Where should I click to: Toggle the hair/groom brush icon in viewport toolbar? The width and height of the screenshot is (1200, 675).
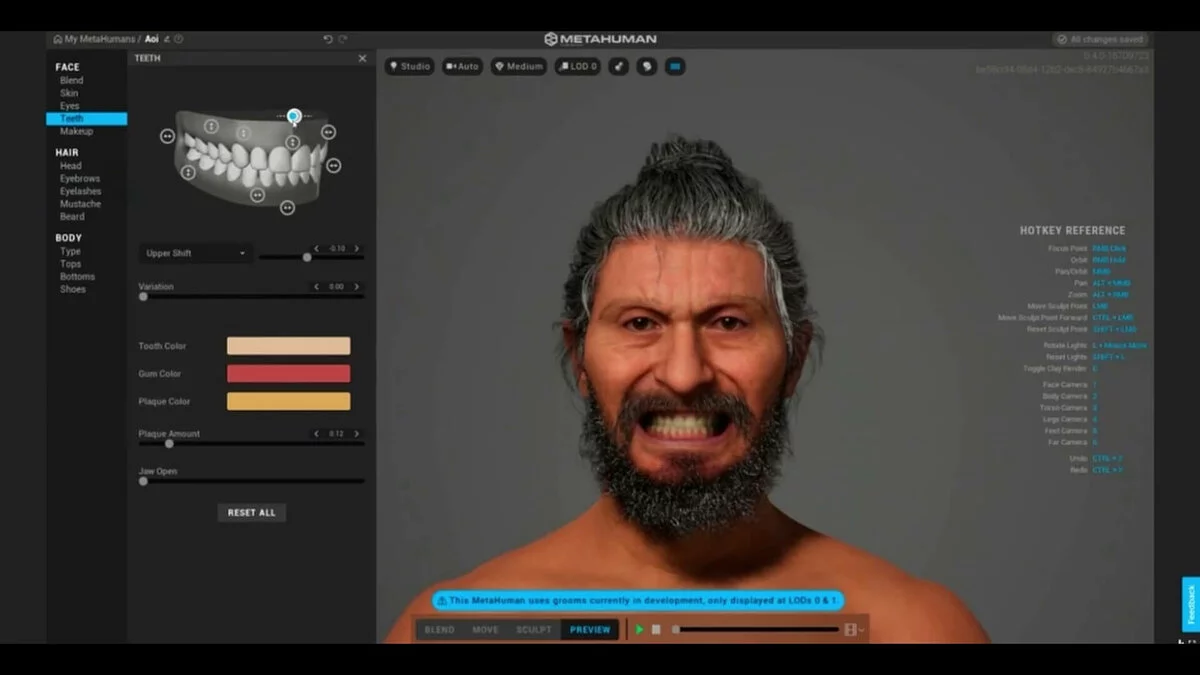[x=618, y=66]
